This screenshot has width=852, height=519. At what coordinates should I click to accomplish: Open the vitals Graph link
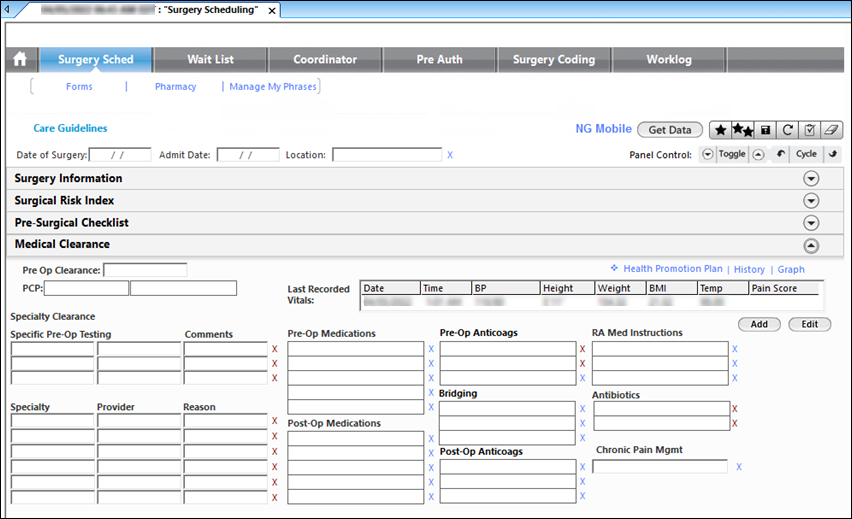[x=791, y=269]
